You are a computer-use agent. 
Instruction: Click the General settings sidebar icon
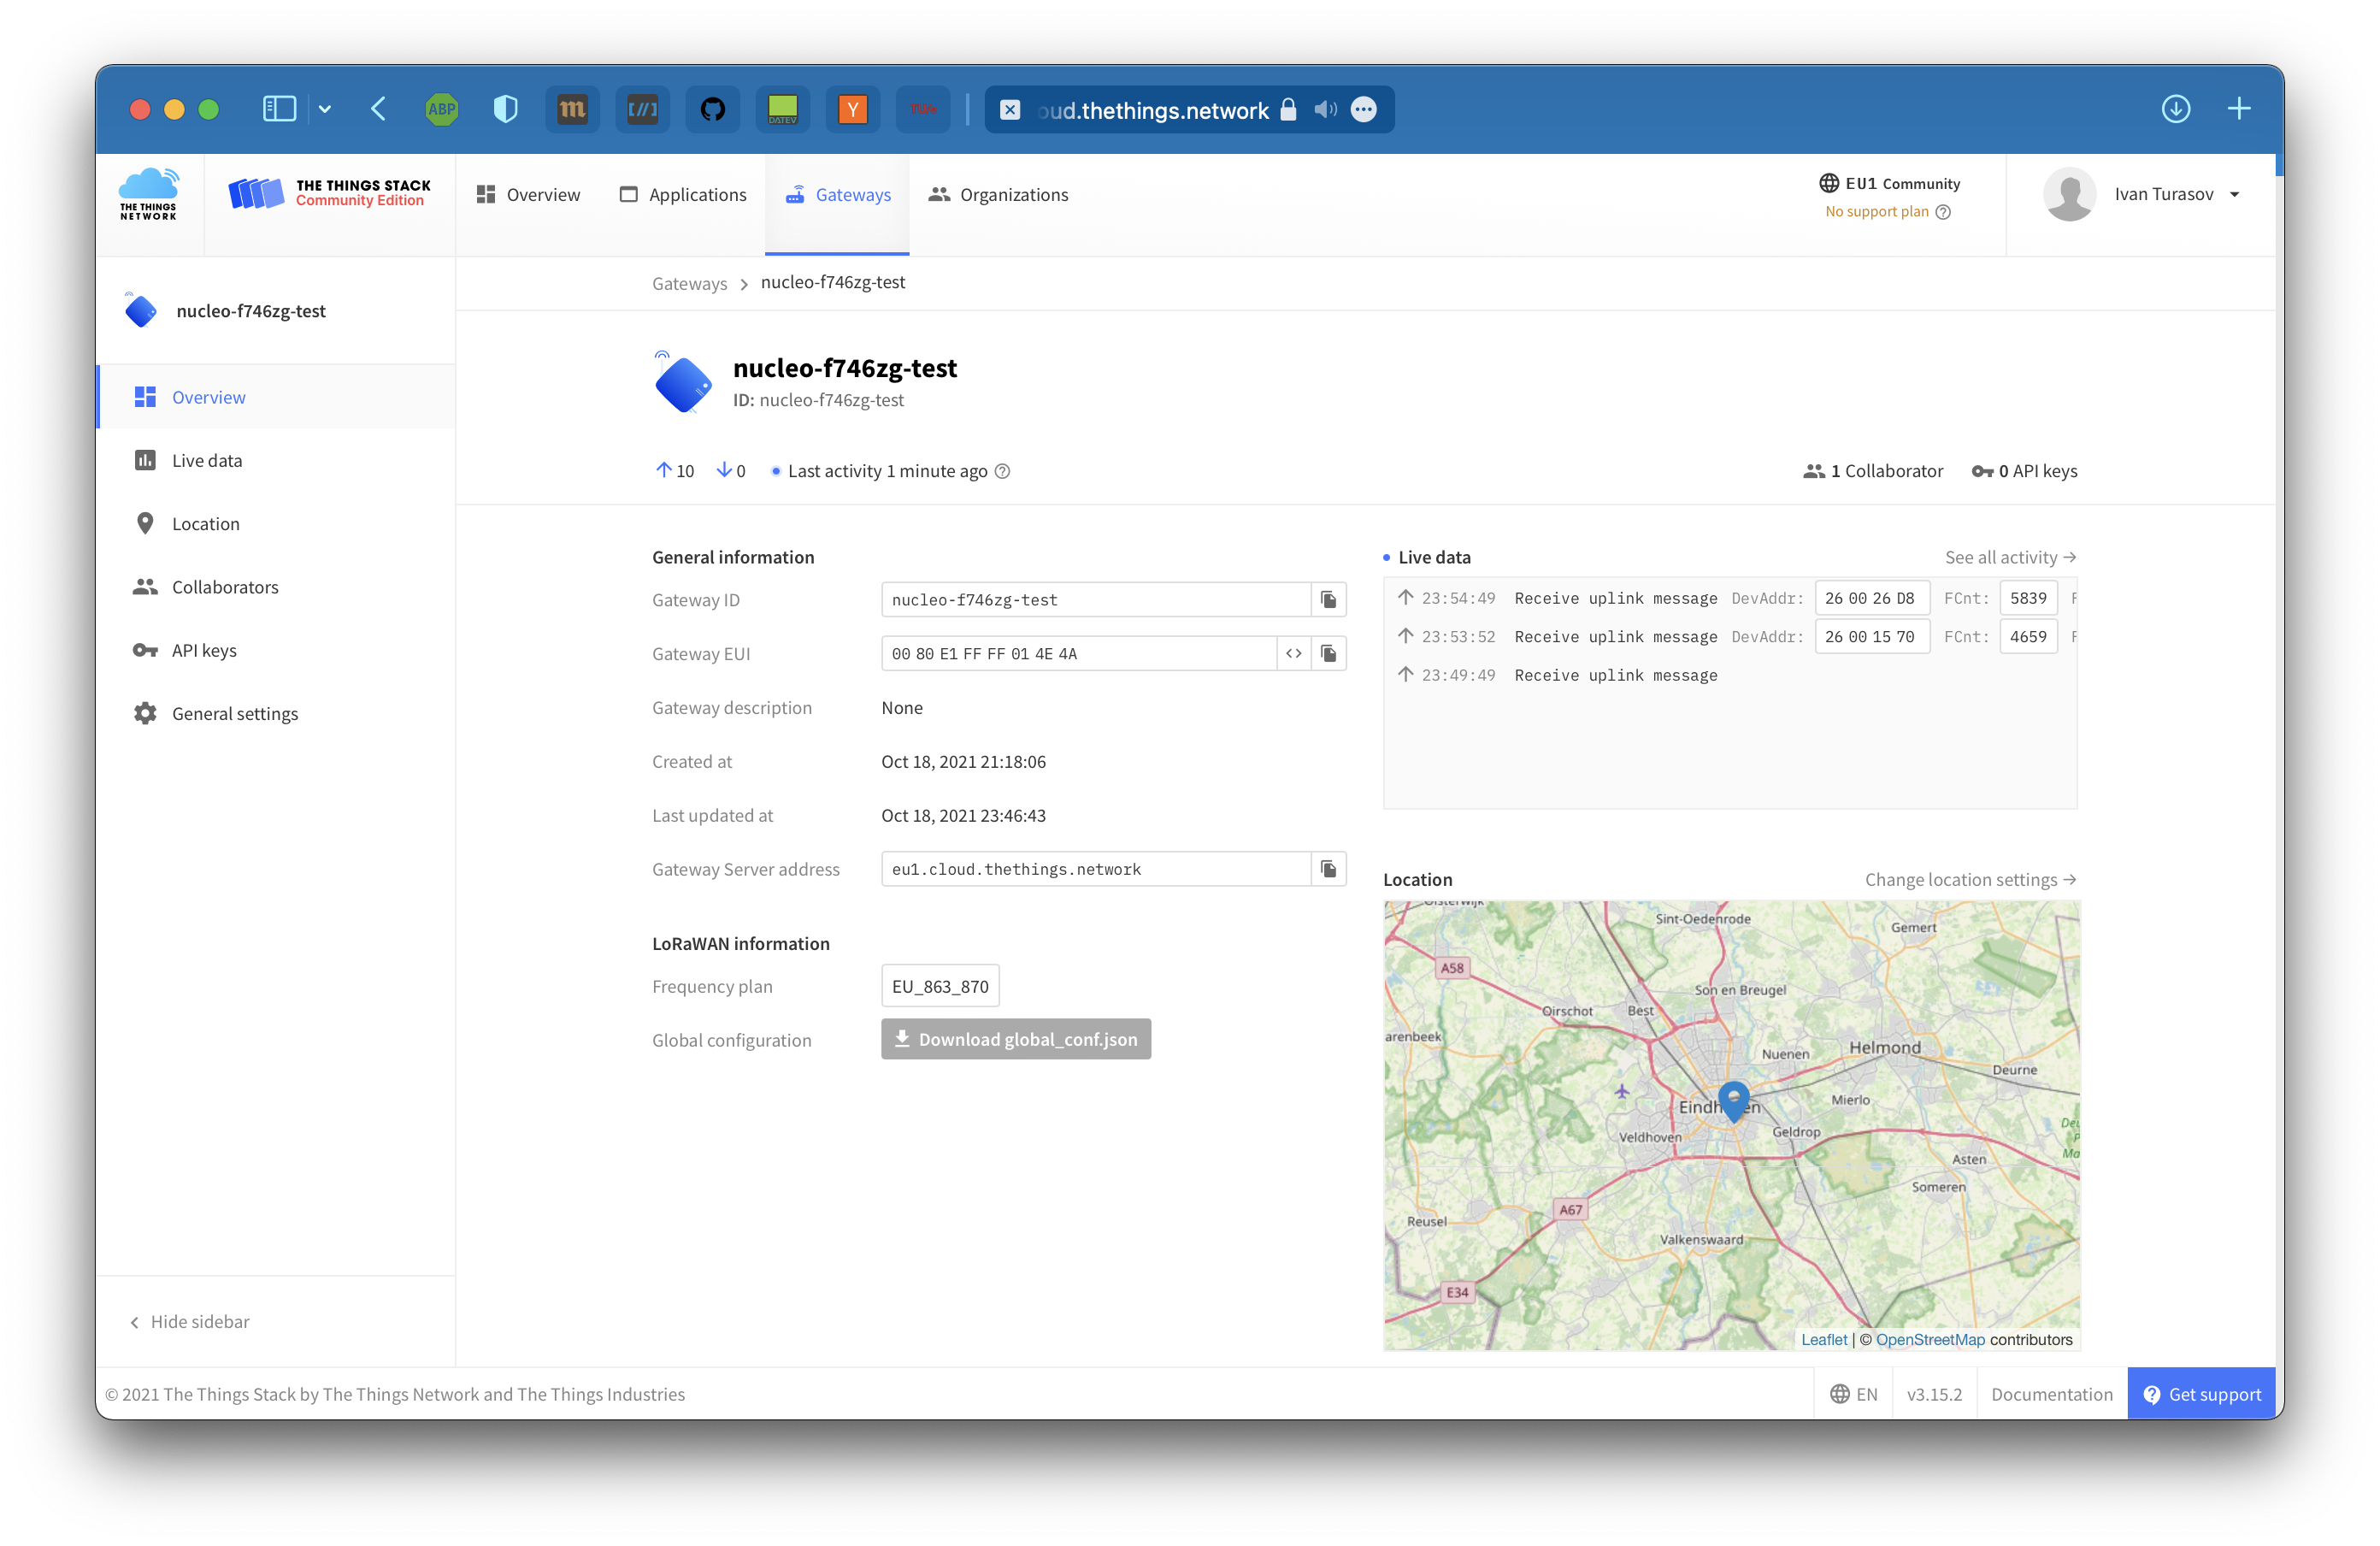pos(144,713)
